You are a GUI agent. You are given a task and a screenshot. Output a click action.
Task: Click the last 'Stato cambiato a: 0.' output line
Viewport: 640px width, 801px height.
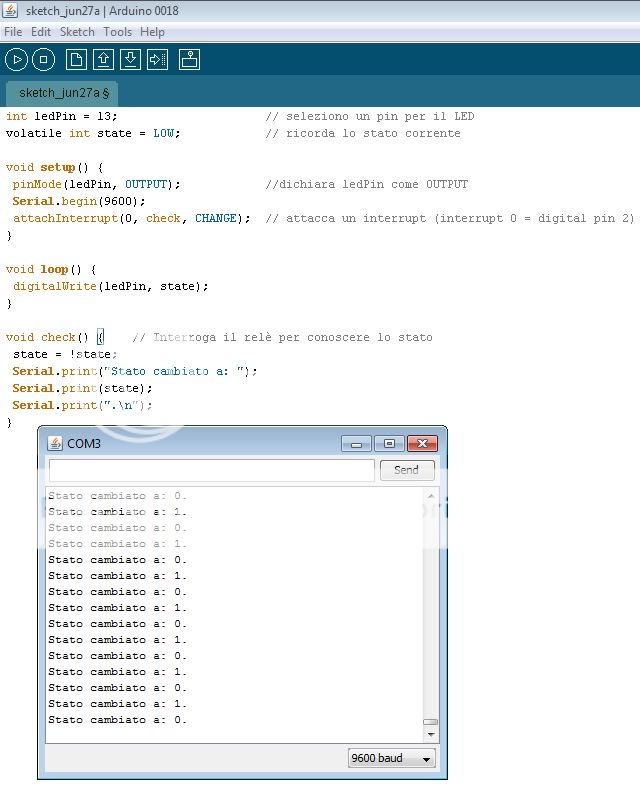[117, 720]
